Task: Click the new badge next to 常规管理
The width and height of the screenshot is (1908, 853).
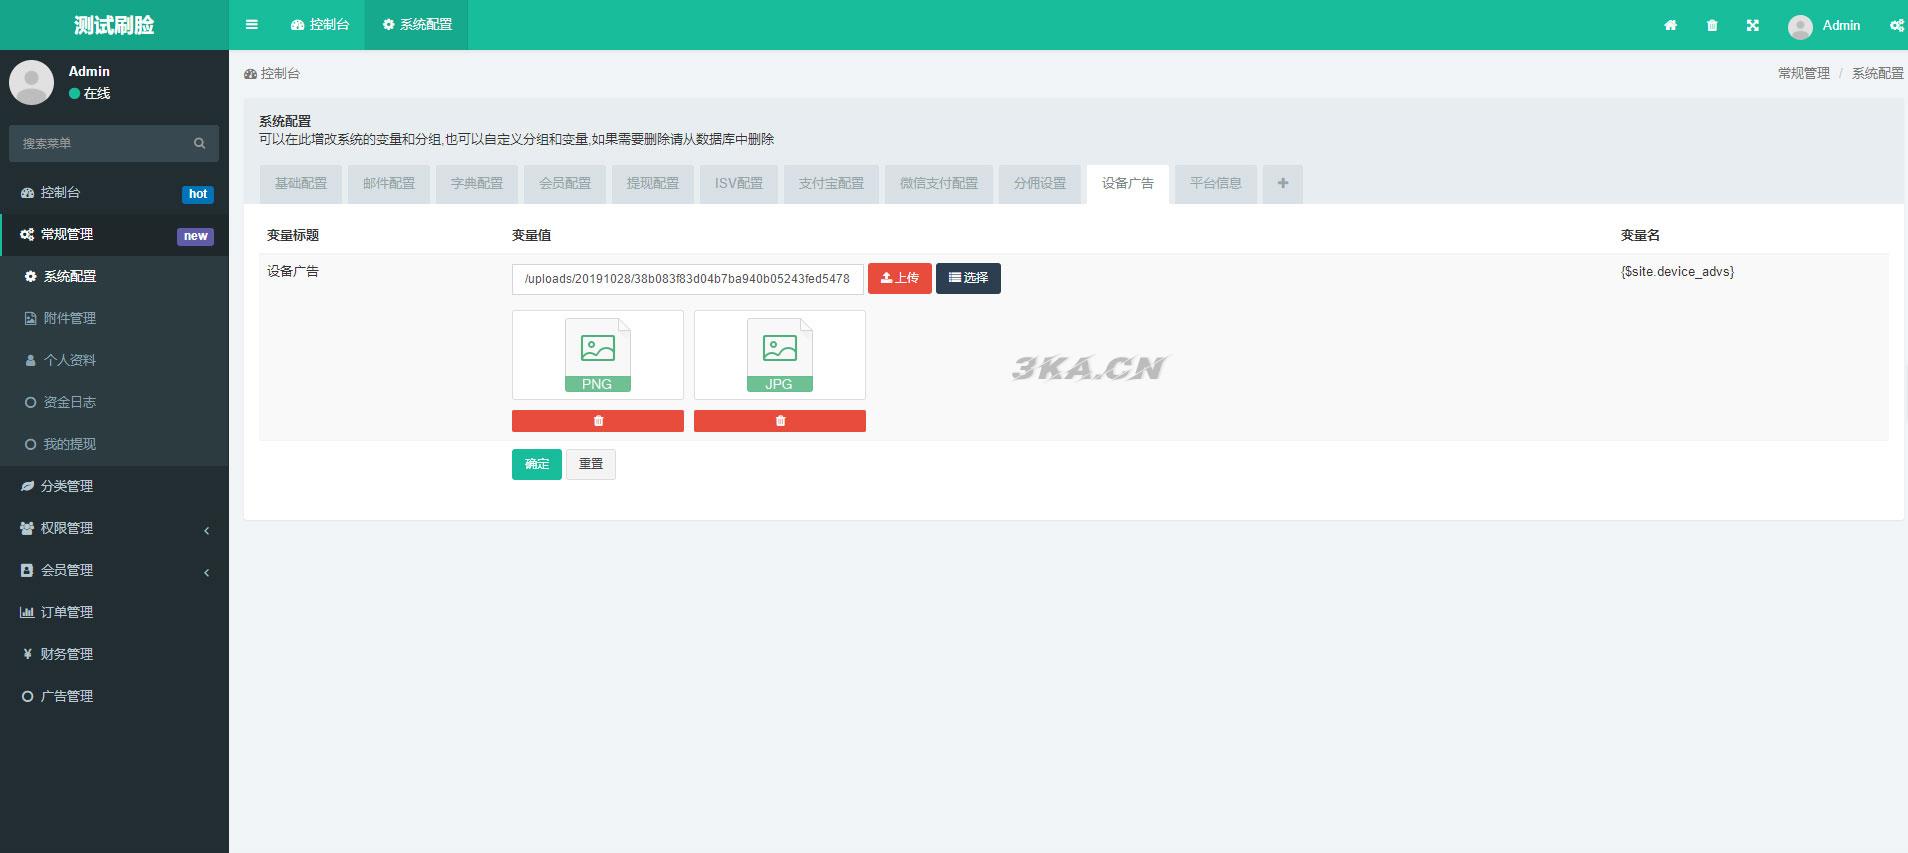Action: coord(195,236)
